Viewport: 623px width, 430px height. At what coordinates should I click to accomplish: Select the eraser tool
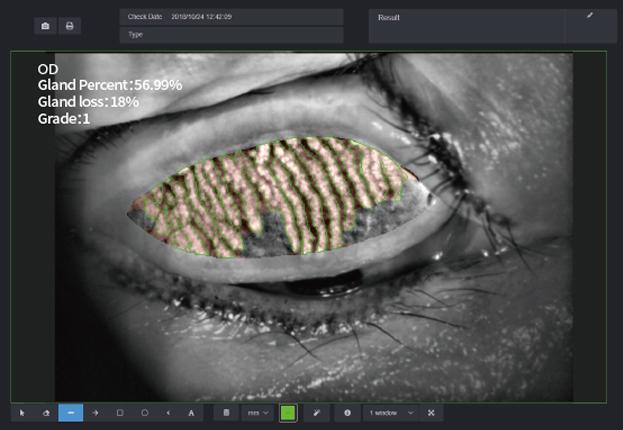[x=46, y=412]
